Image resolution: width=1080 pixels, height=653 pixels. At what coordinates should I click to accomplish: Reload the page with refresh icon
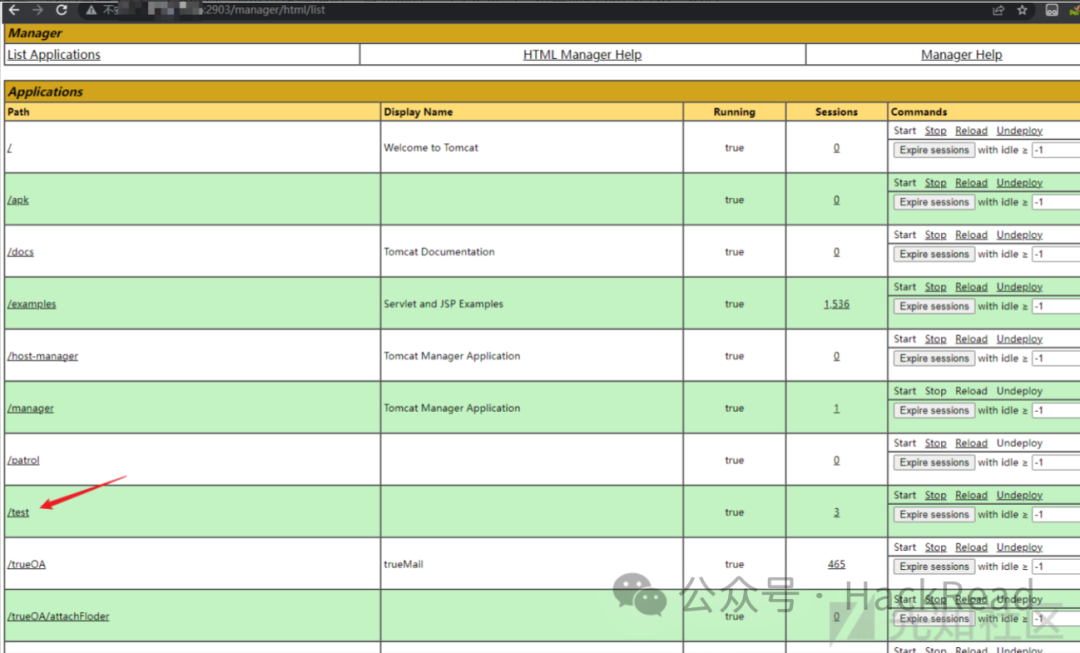[x=61, y=10]
